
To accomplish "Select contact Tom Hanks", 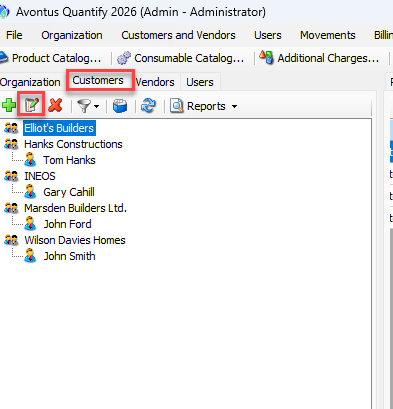I will tap(69, 160).
